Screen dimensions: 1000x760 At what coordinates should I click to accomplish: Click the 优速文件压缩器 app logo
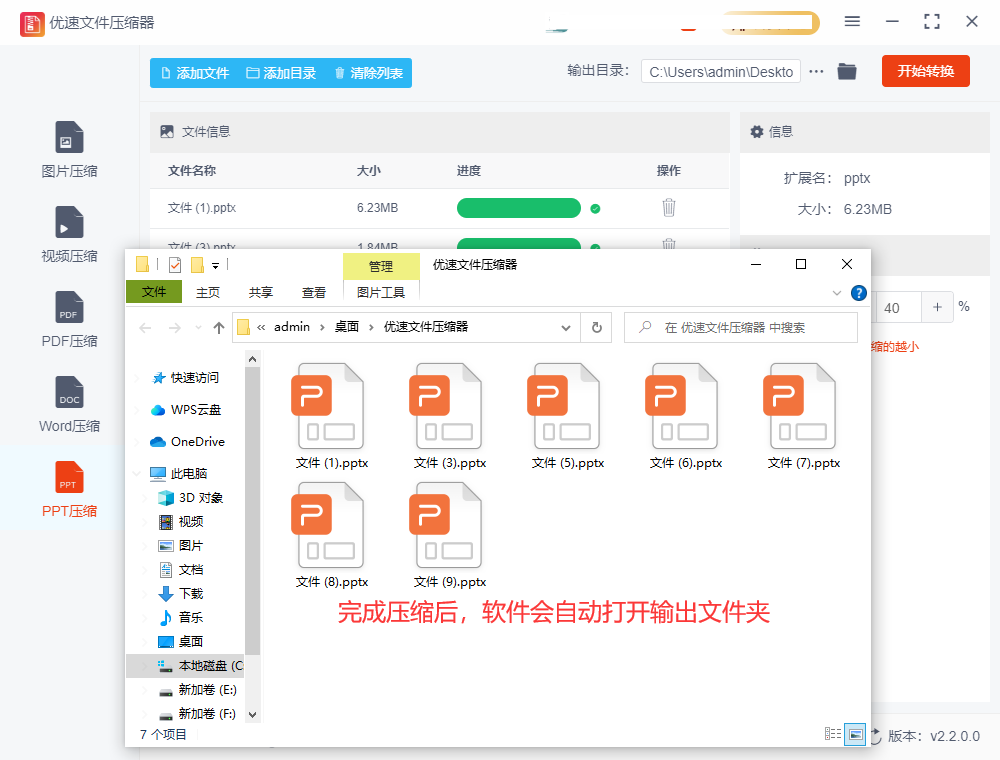[x=32, y=24]
